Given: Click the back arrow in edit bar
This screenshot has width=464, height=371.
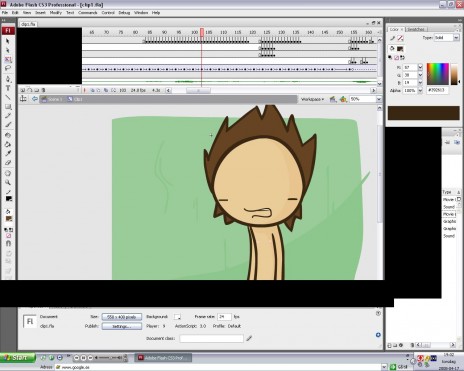Looking at the screenshot, I should 34,99.
